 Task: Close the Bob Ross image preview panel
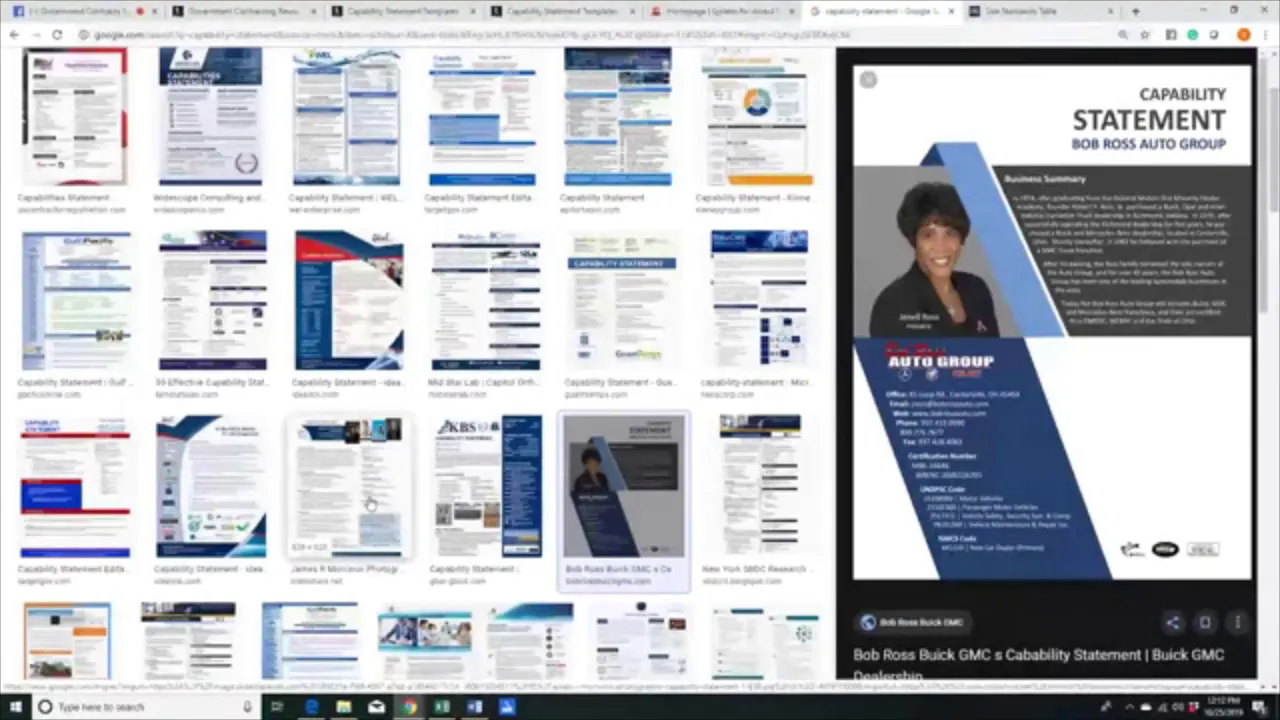click(x=868, y=80)
